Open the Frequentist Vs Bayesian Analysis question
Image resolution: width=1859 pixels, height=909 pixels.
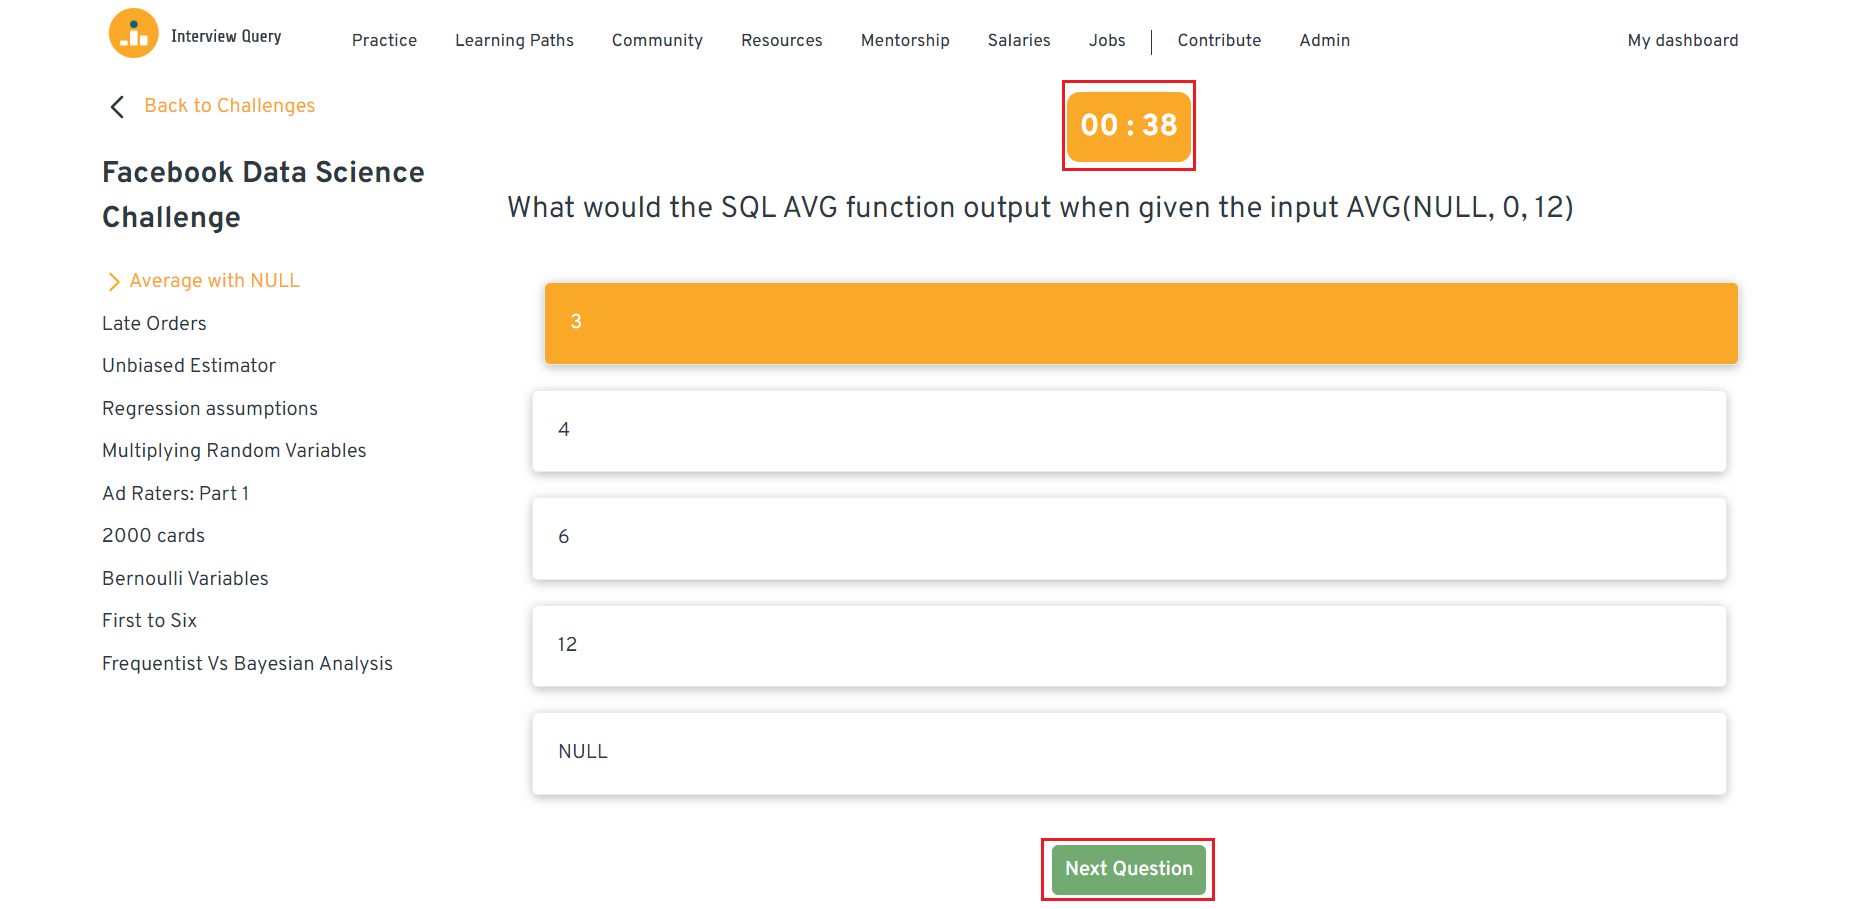247,663
